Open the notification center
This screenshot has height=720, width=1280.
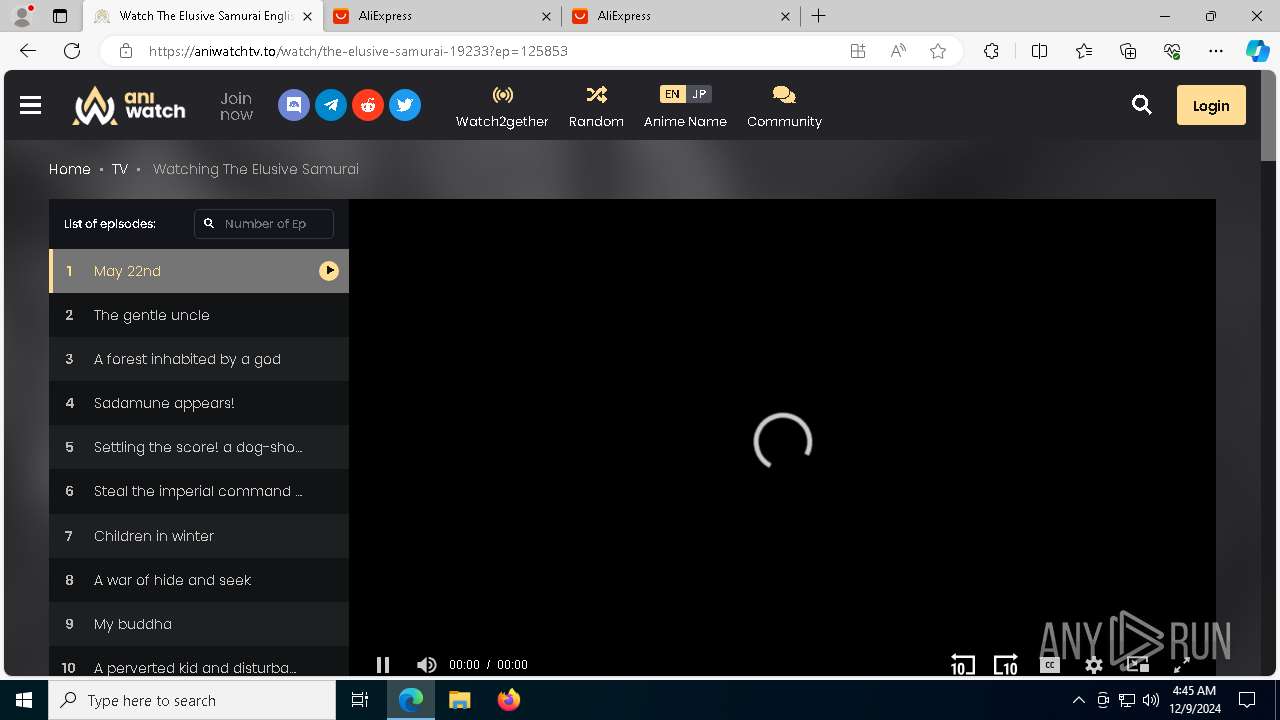click(x=1247, y=700)
